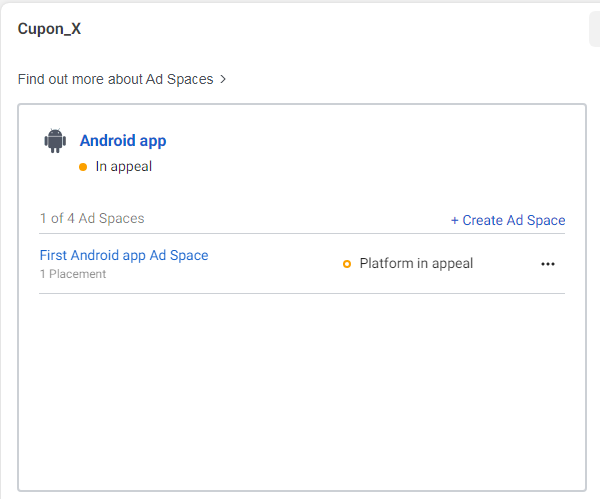600x499 pixels.
Task: Open the three-dot menu for the Ad Space
Action: [x=548, y=264]
